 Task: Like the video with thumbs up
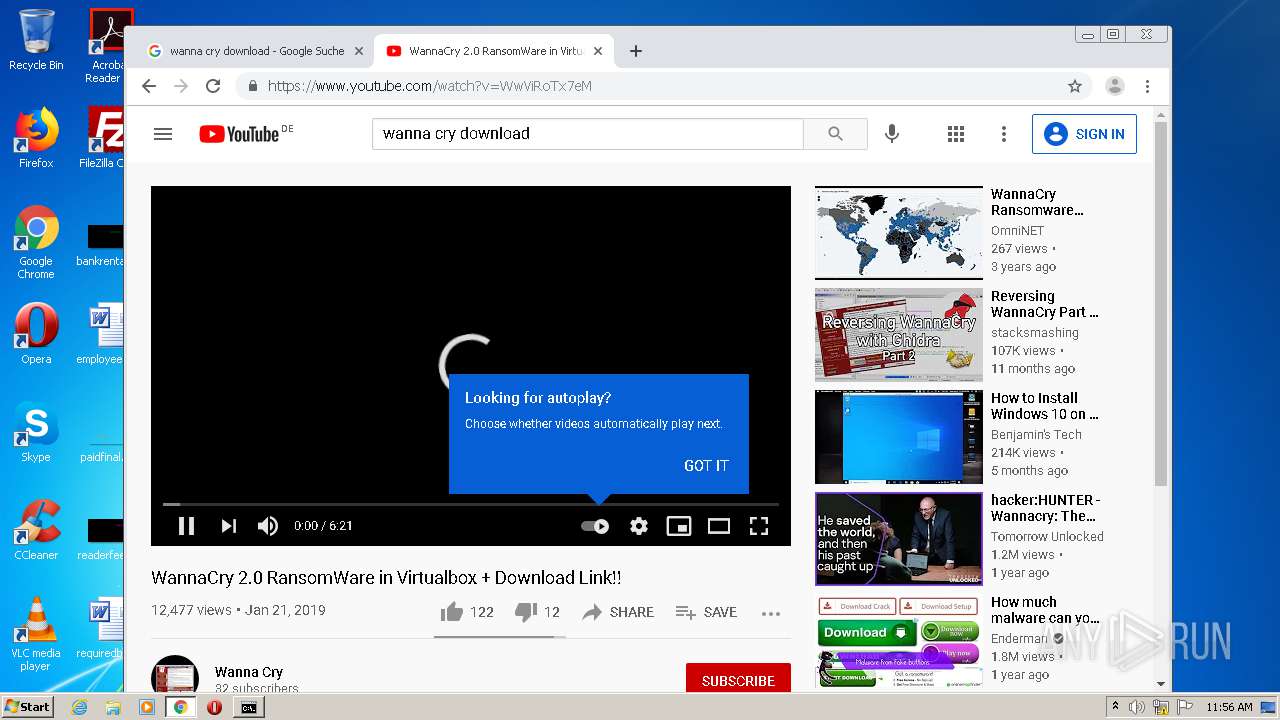coord(467,612)
